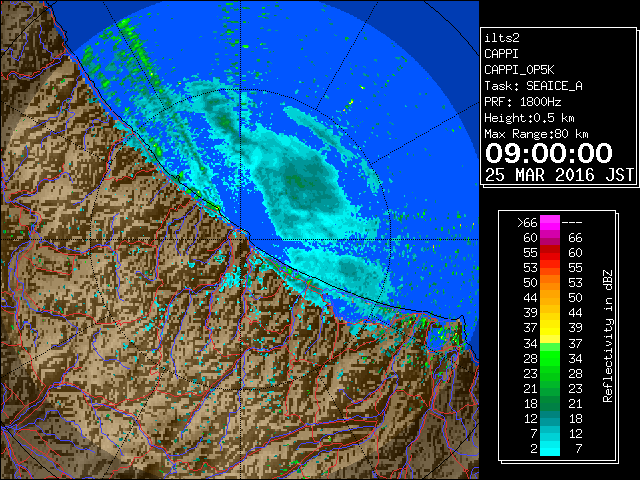Image resolution: width=640 pixels, height=480 pixels.
Task: Pick the yellow band of the color scale
Action: [550, 328]
